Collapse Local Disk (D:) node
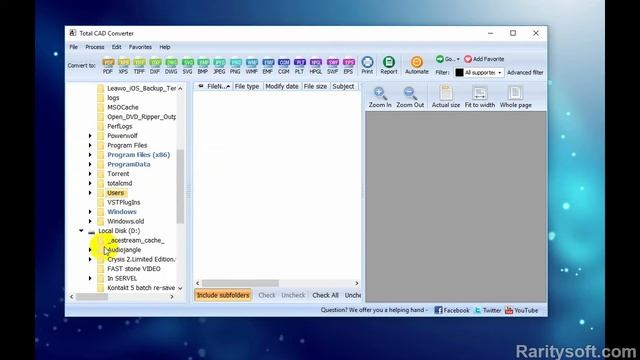Image resolution: width=640 pixels, height=360 pixels. coord(81,231)
